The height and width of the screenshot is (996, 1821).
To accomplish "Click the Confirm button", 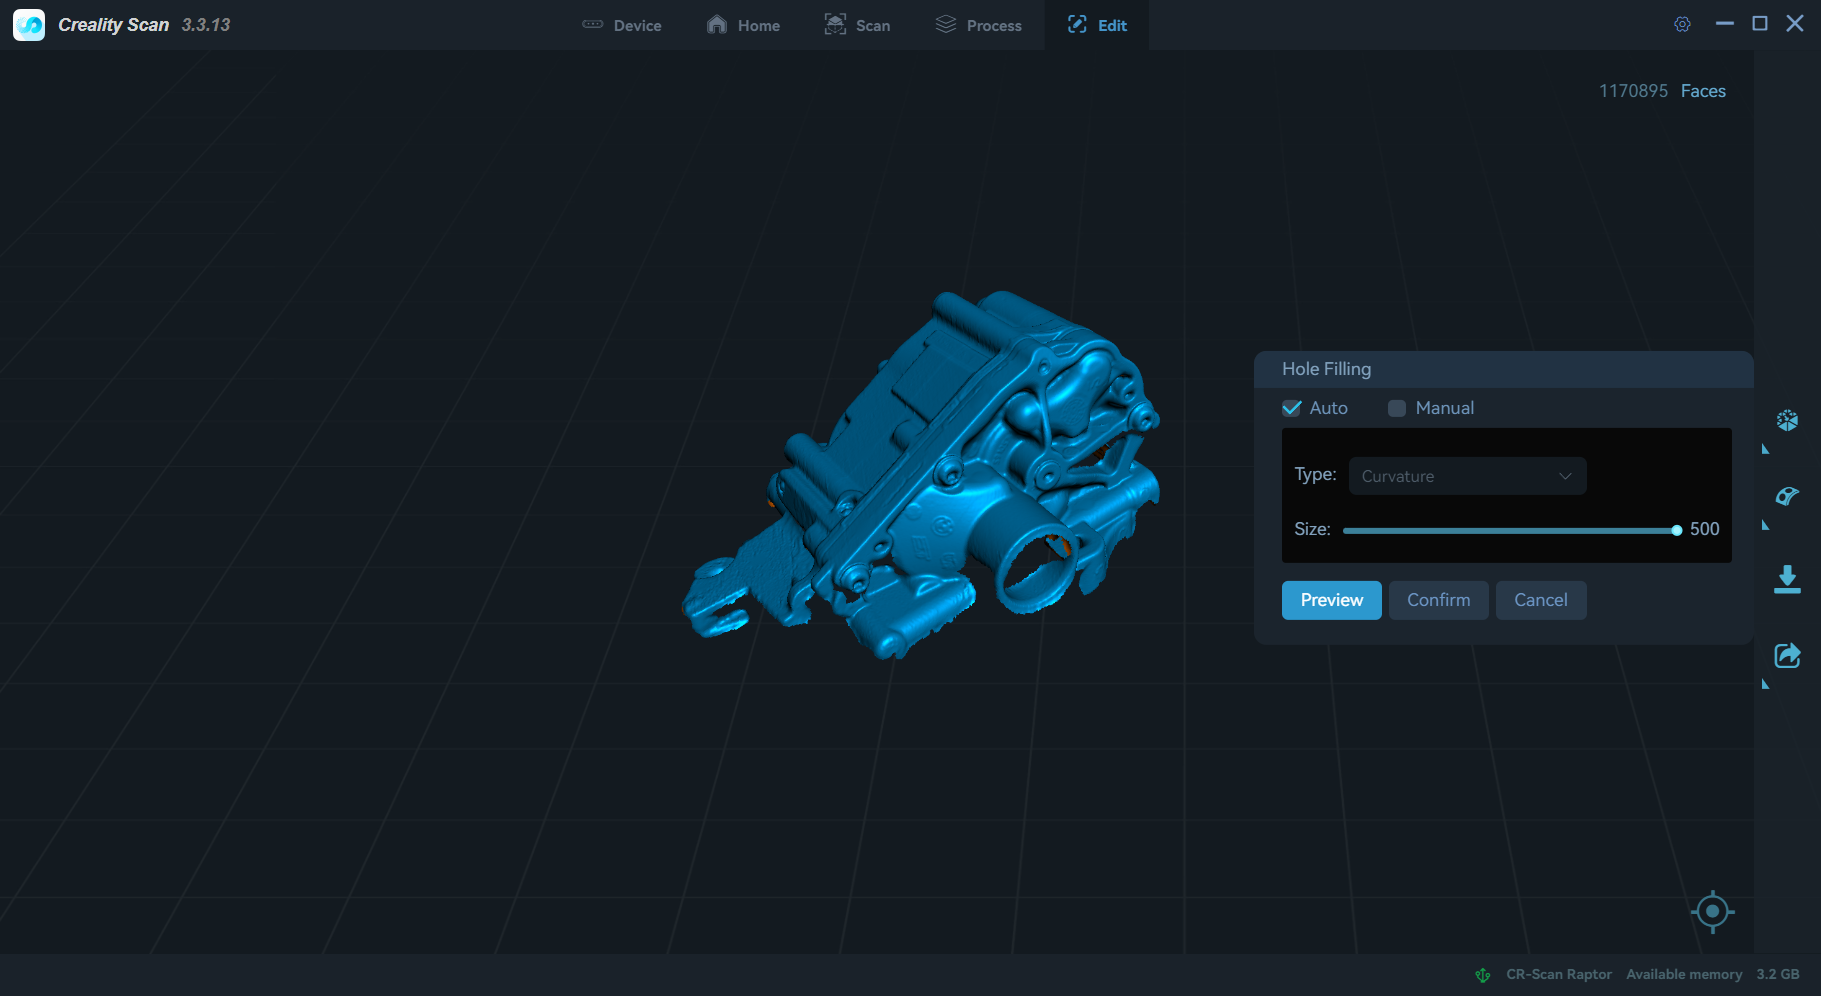I will pyautogui.click(x=1438, y=600).
